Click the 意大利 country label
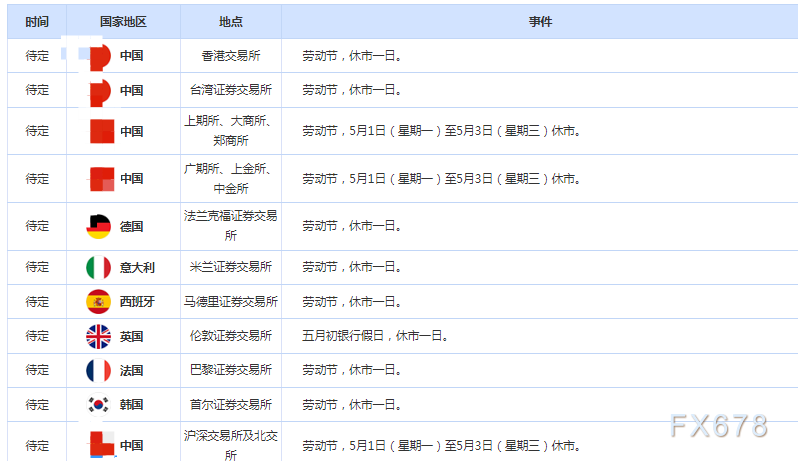This screenshot has width=798, height=461. point(137,268)
